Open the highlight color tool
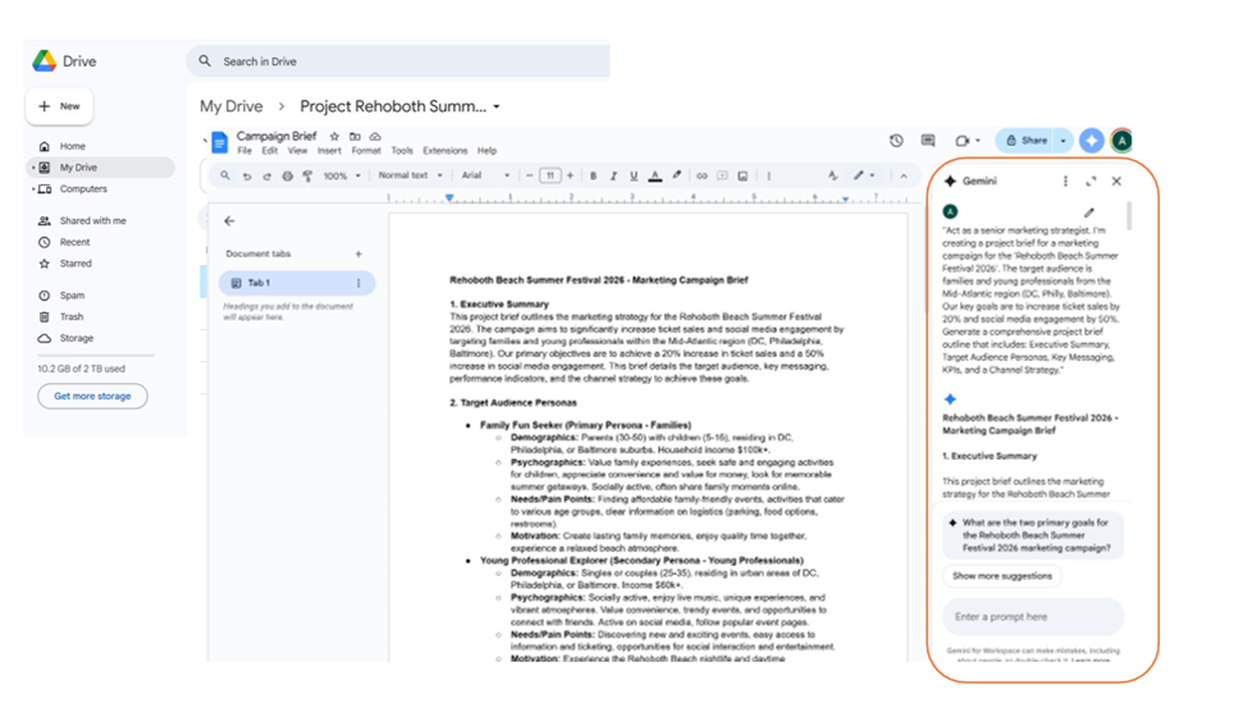Viewport: 1248px width, 702px height. tap(676, 176)
